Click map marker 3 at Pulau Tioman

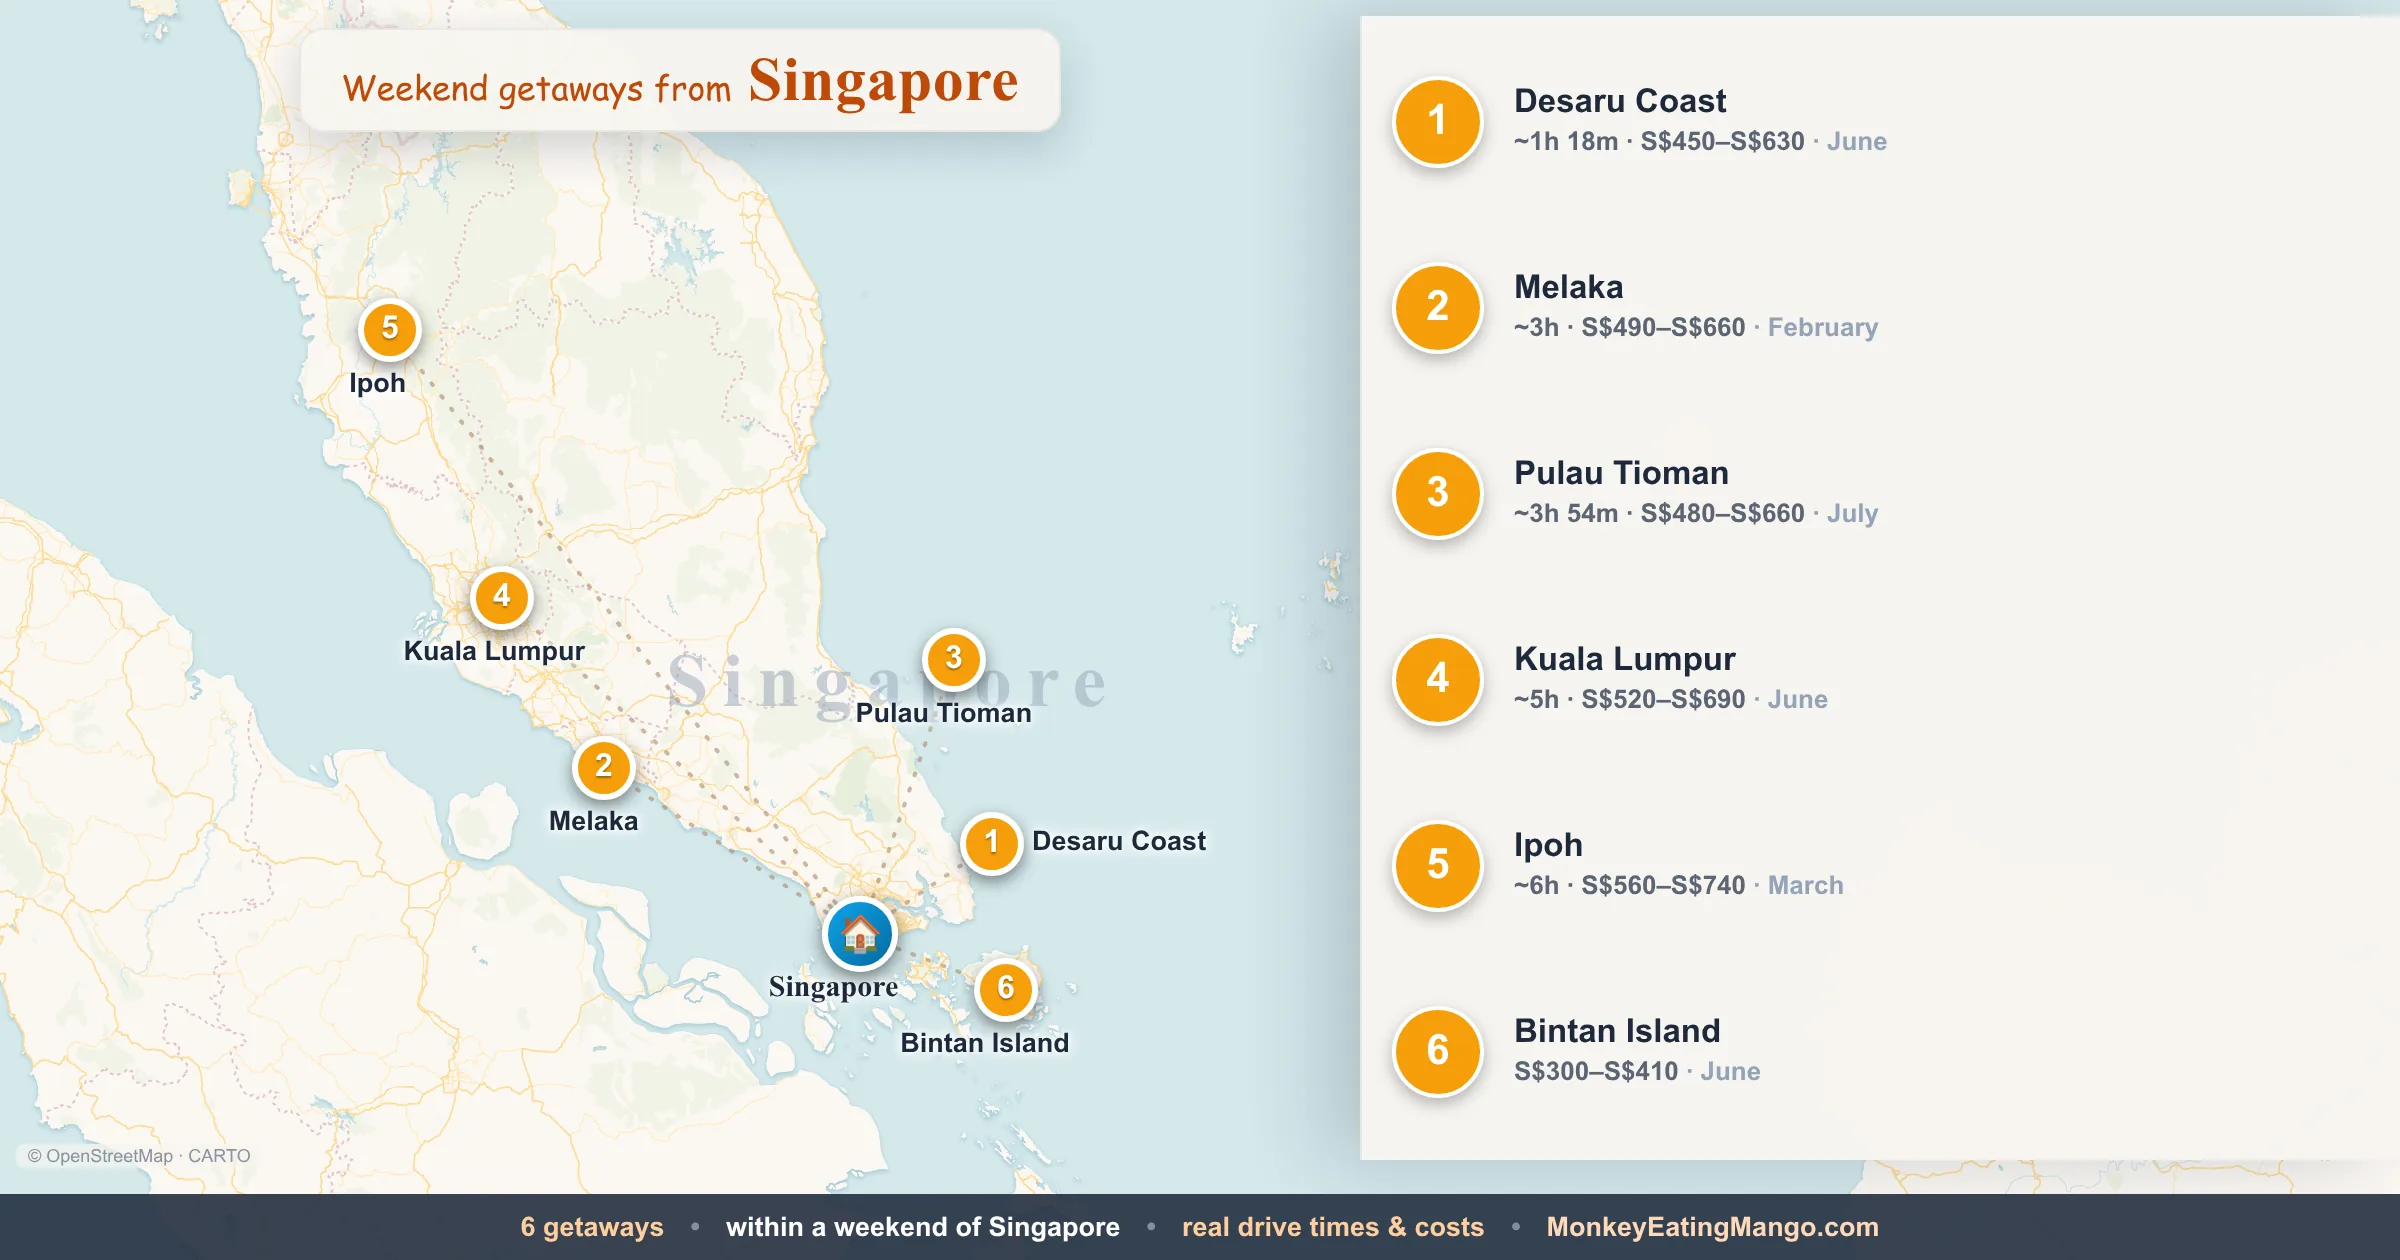click(x=953, y=659)
